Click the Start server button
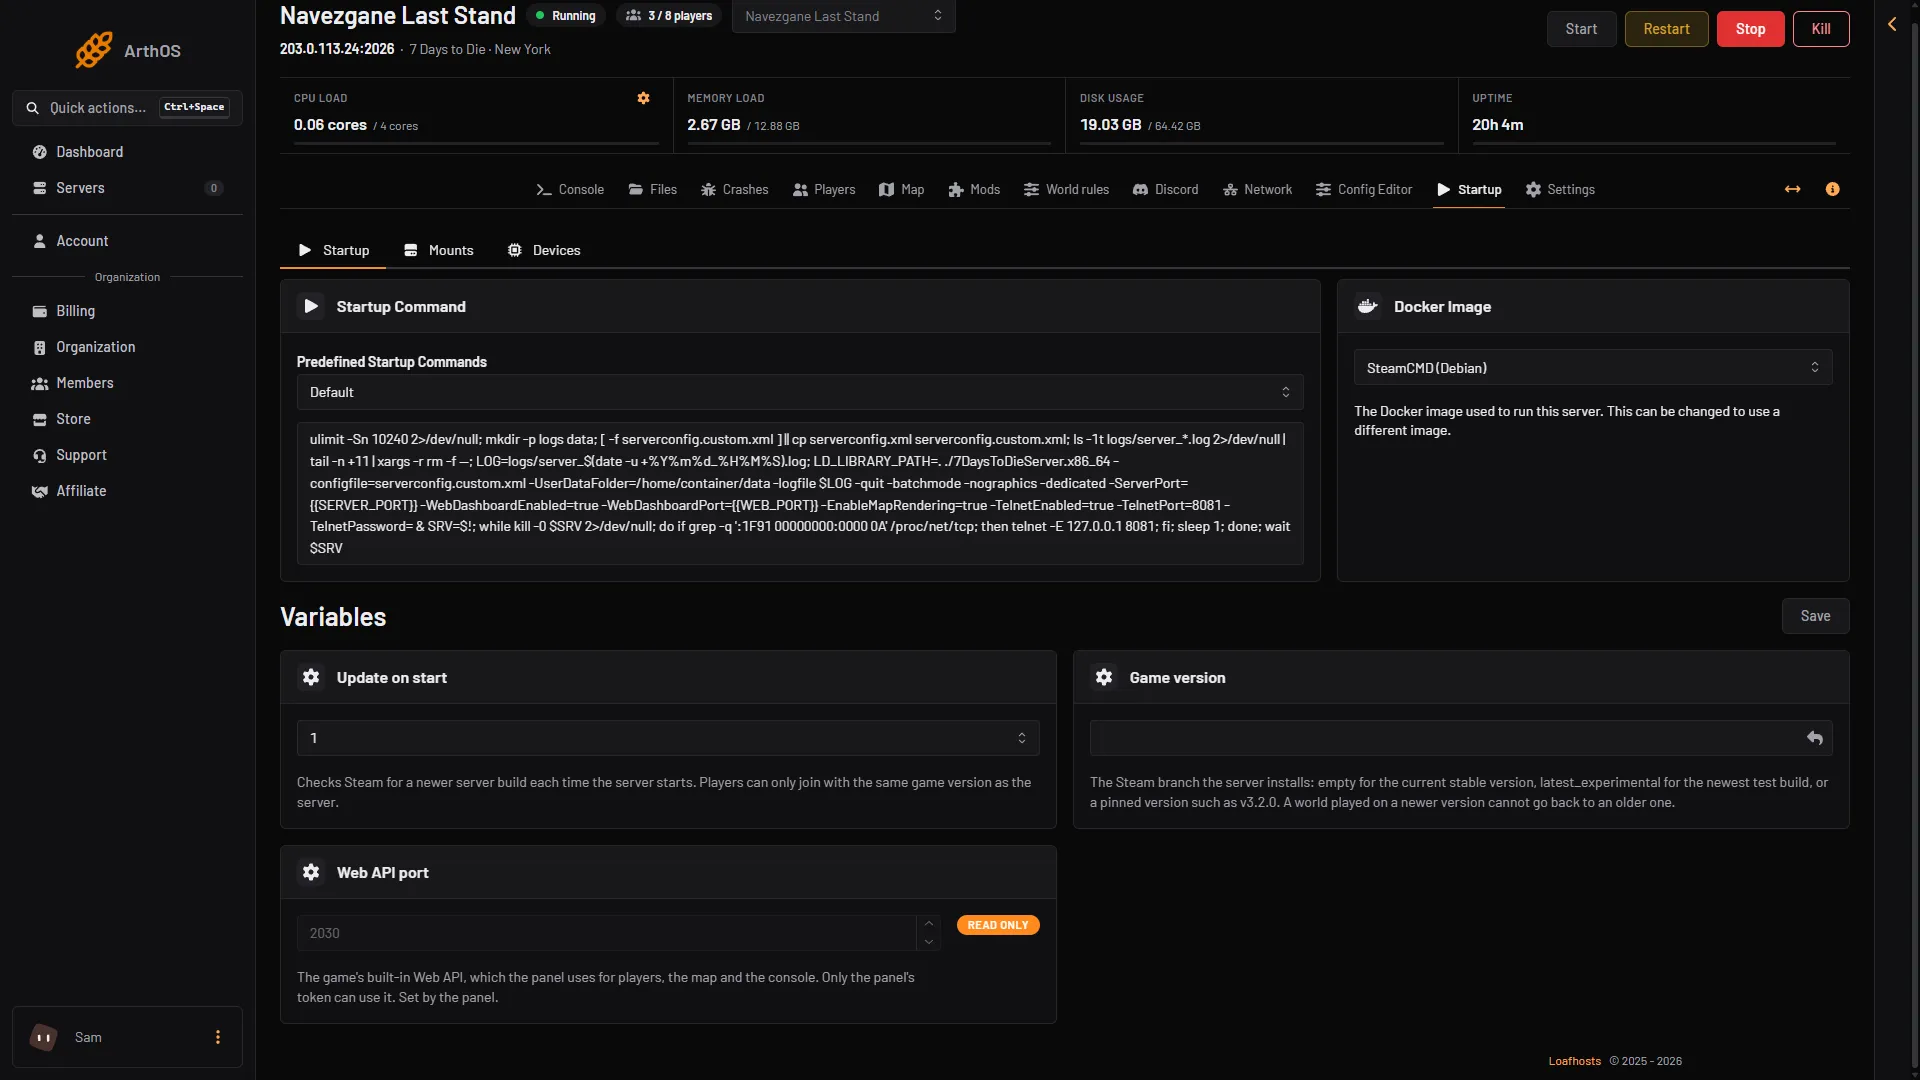This screenshot has height=1080, width=1920. pyautogui.click(x=1581, y=29)
